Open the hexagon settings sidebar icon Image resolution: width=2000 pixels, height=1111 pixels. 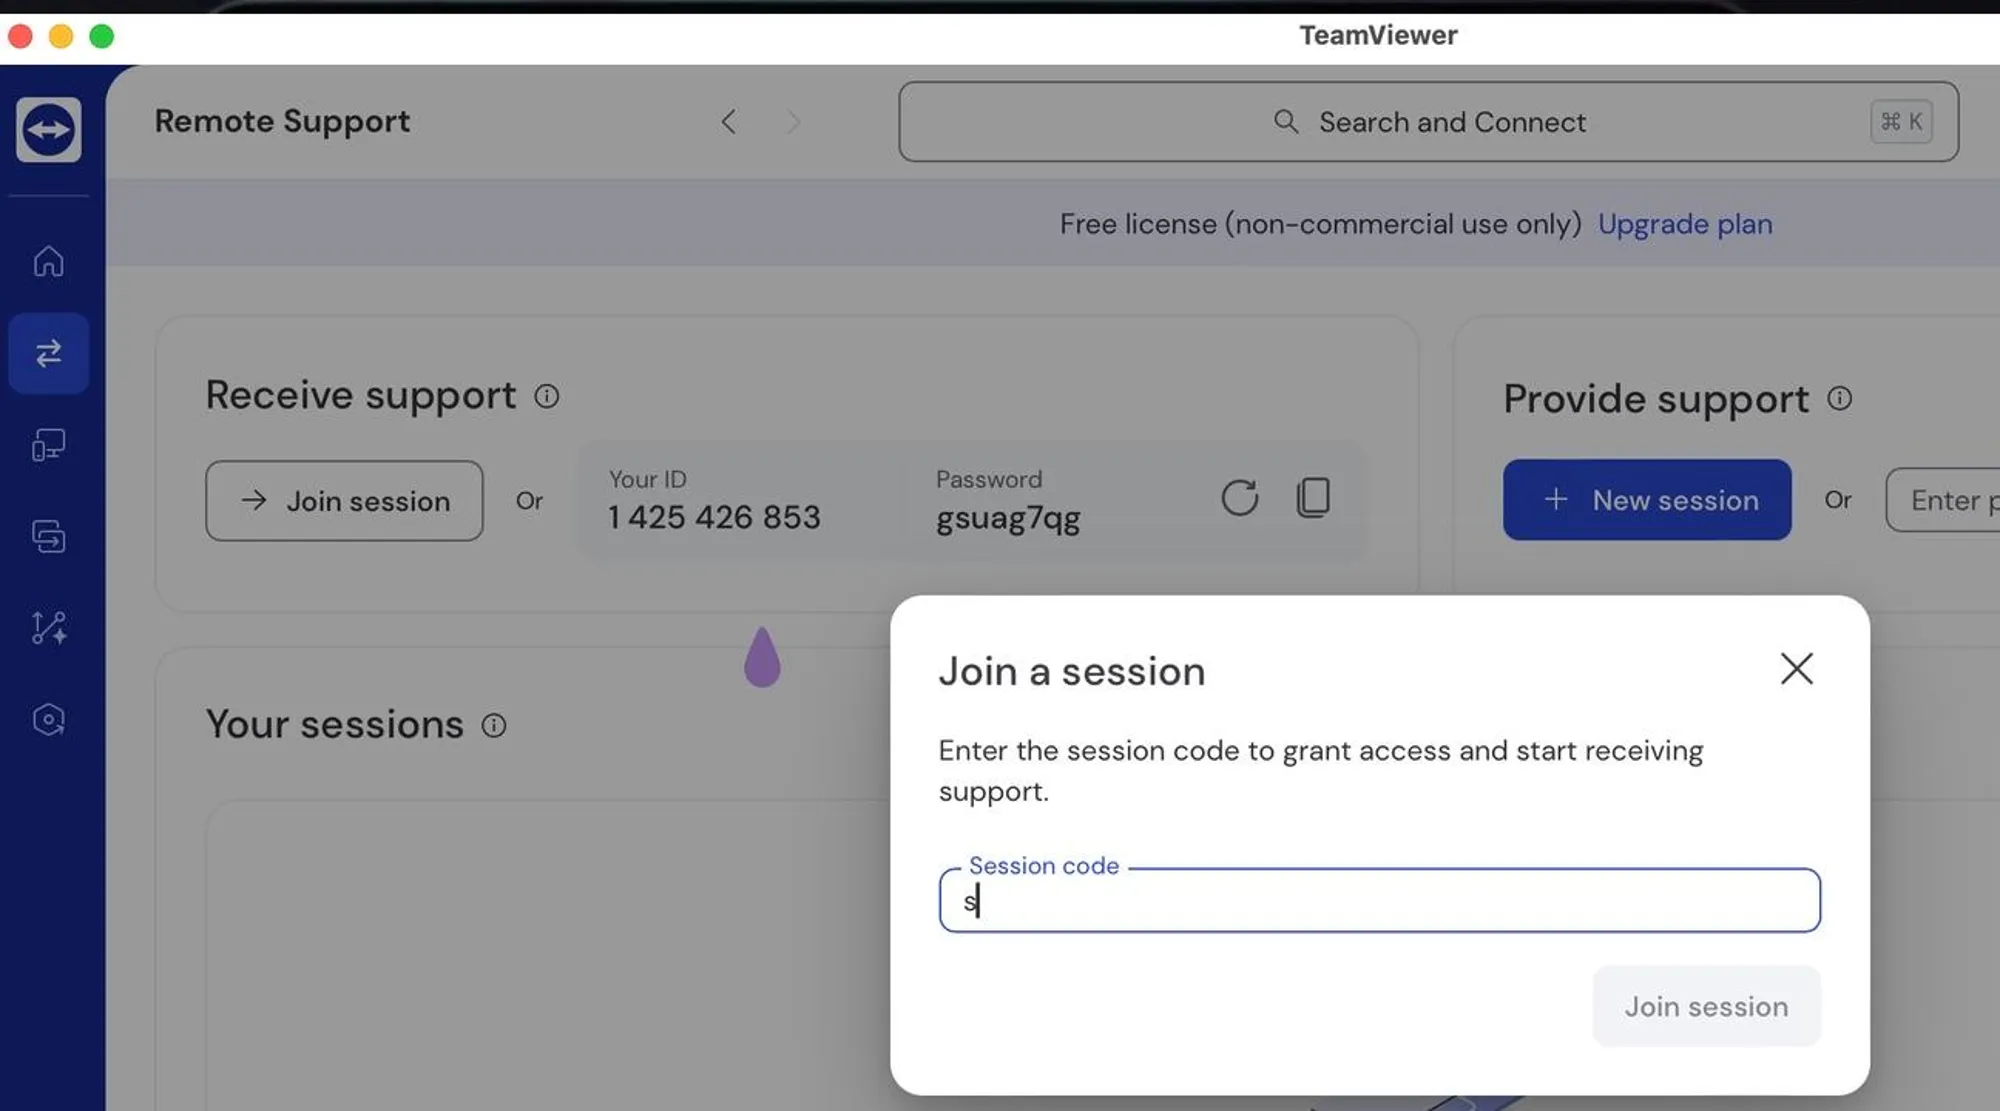pyautogui.click(x=48, y=720)
